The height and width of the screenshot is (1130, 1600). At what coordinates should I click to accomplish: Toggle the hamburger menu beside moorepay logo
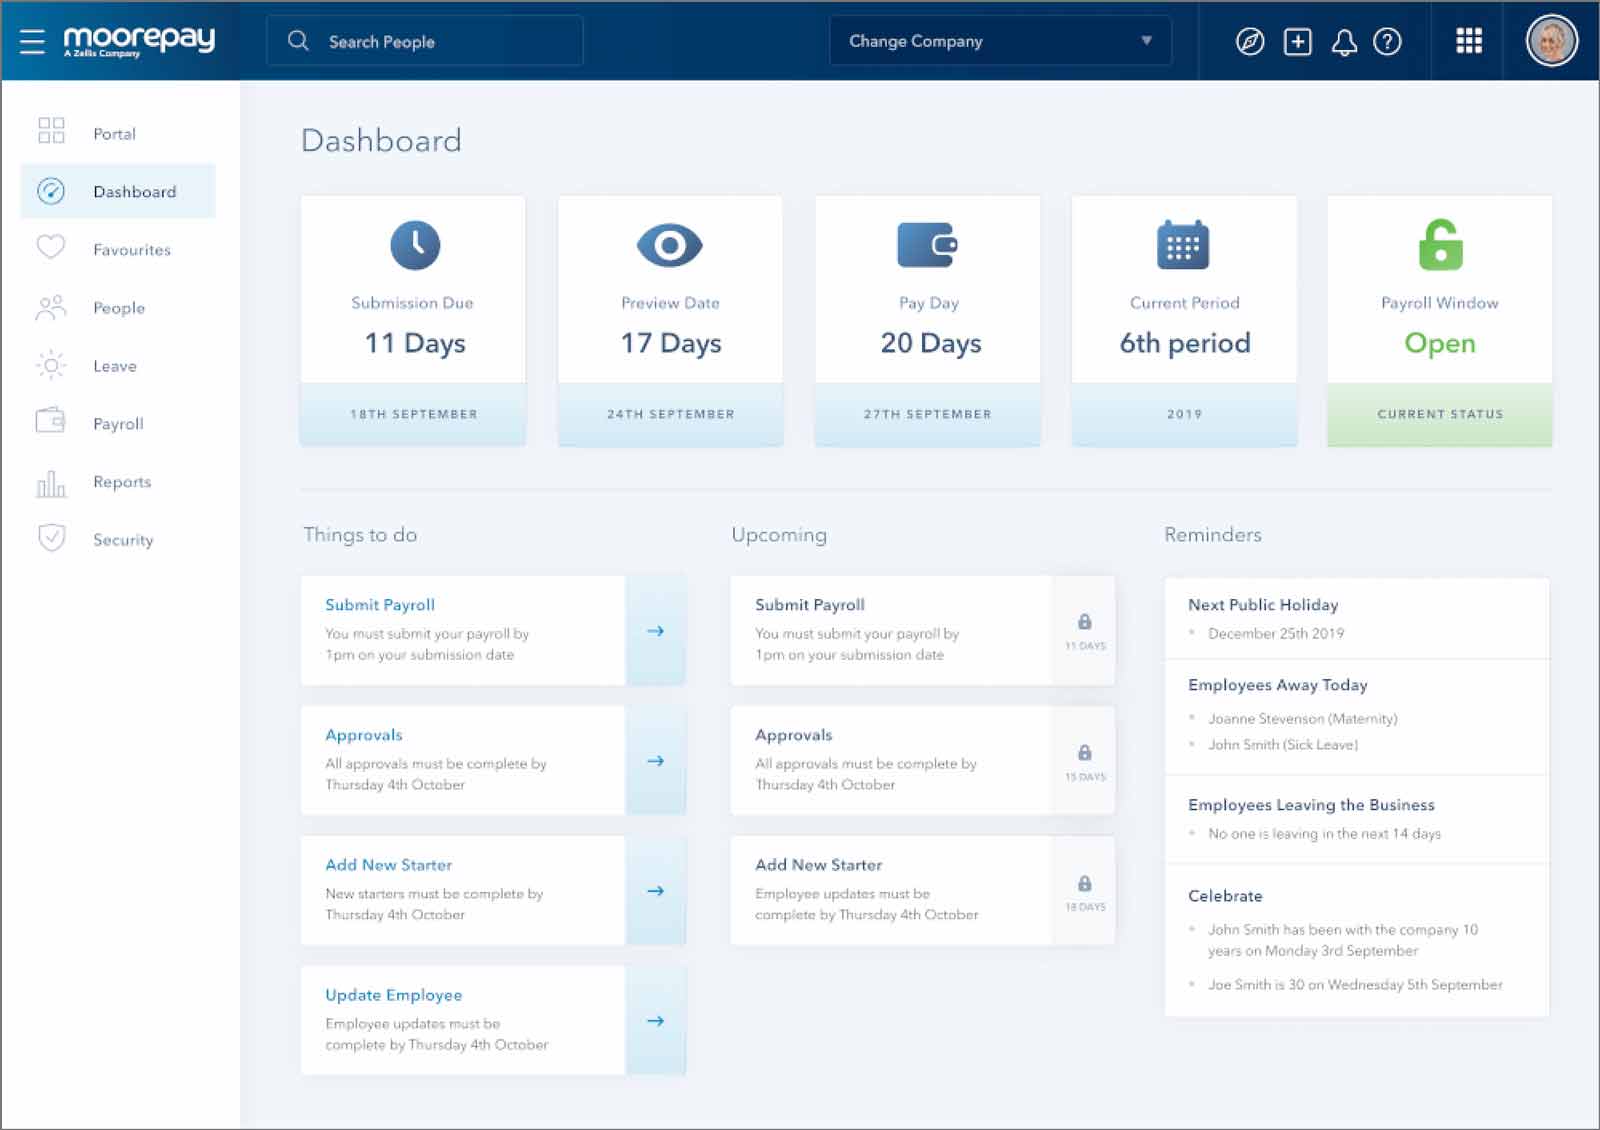[32, 41]
